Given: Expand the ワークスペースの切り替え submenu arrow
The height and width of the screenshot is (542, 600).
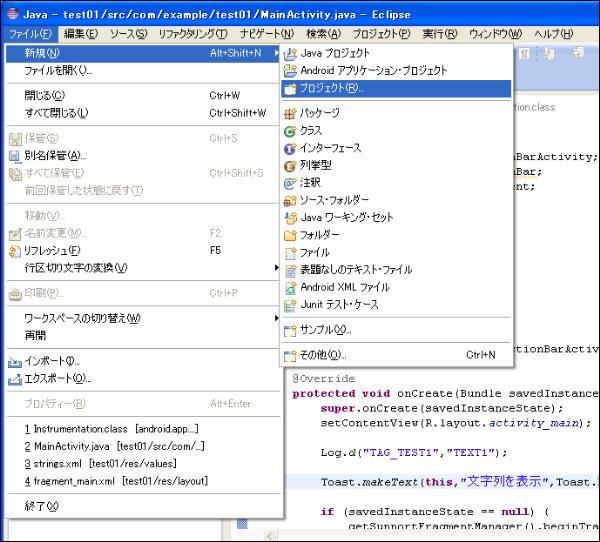Looking at the screenshot, I should pyautogui.click(x=277, y=318).
